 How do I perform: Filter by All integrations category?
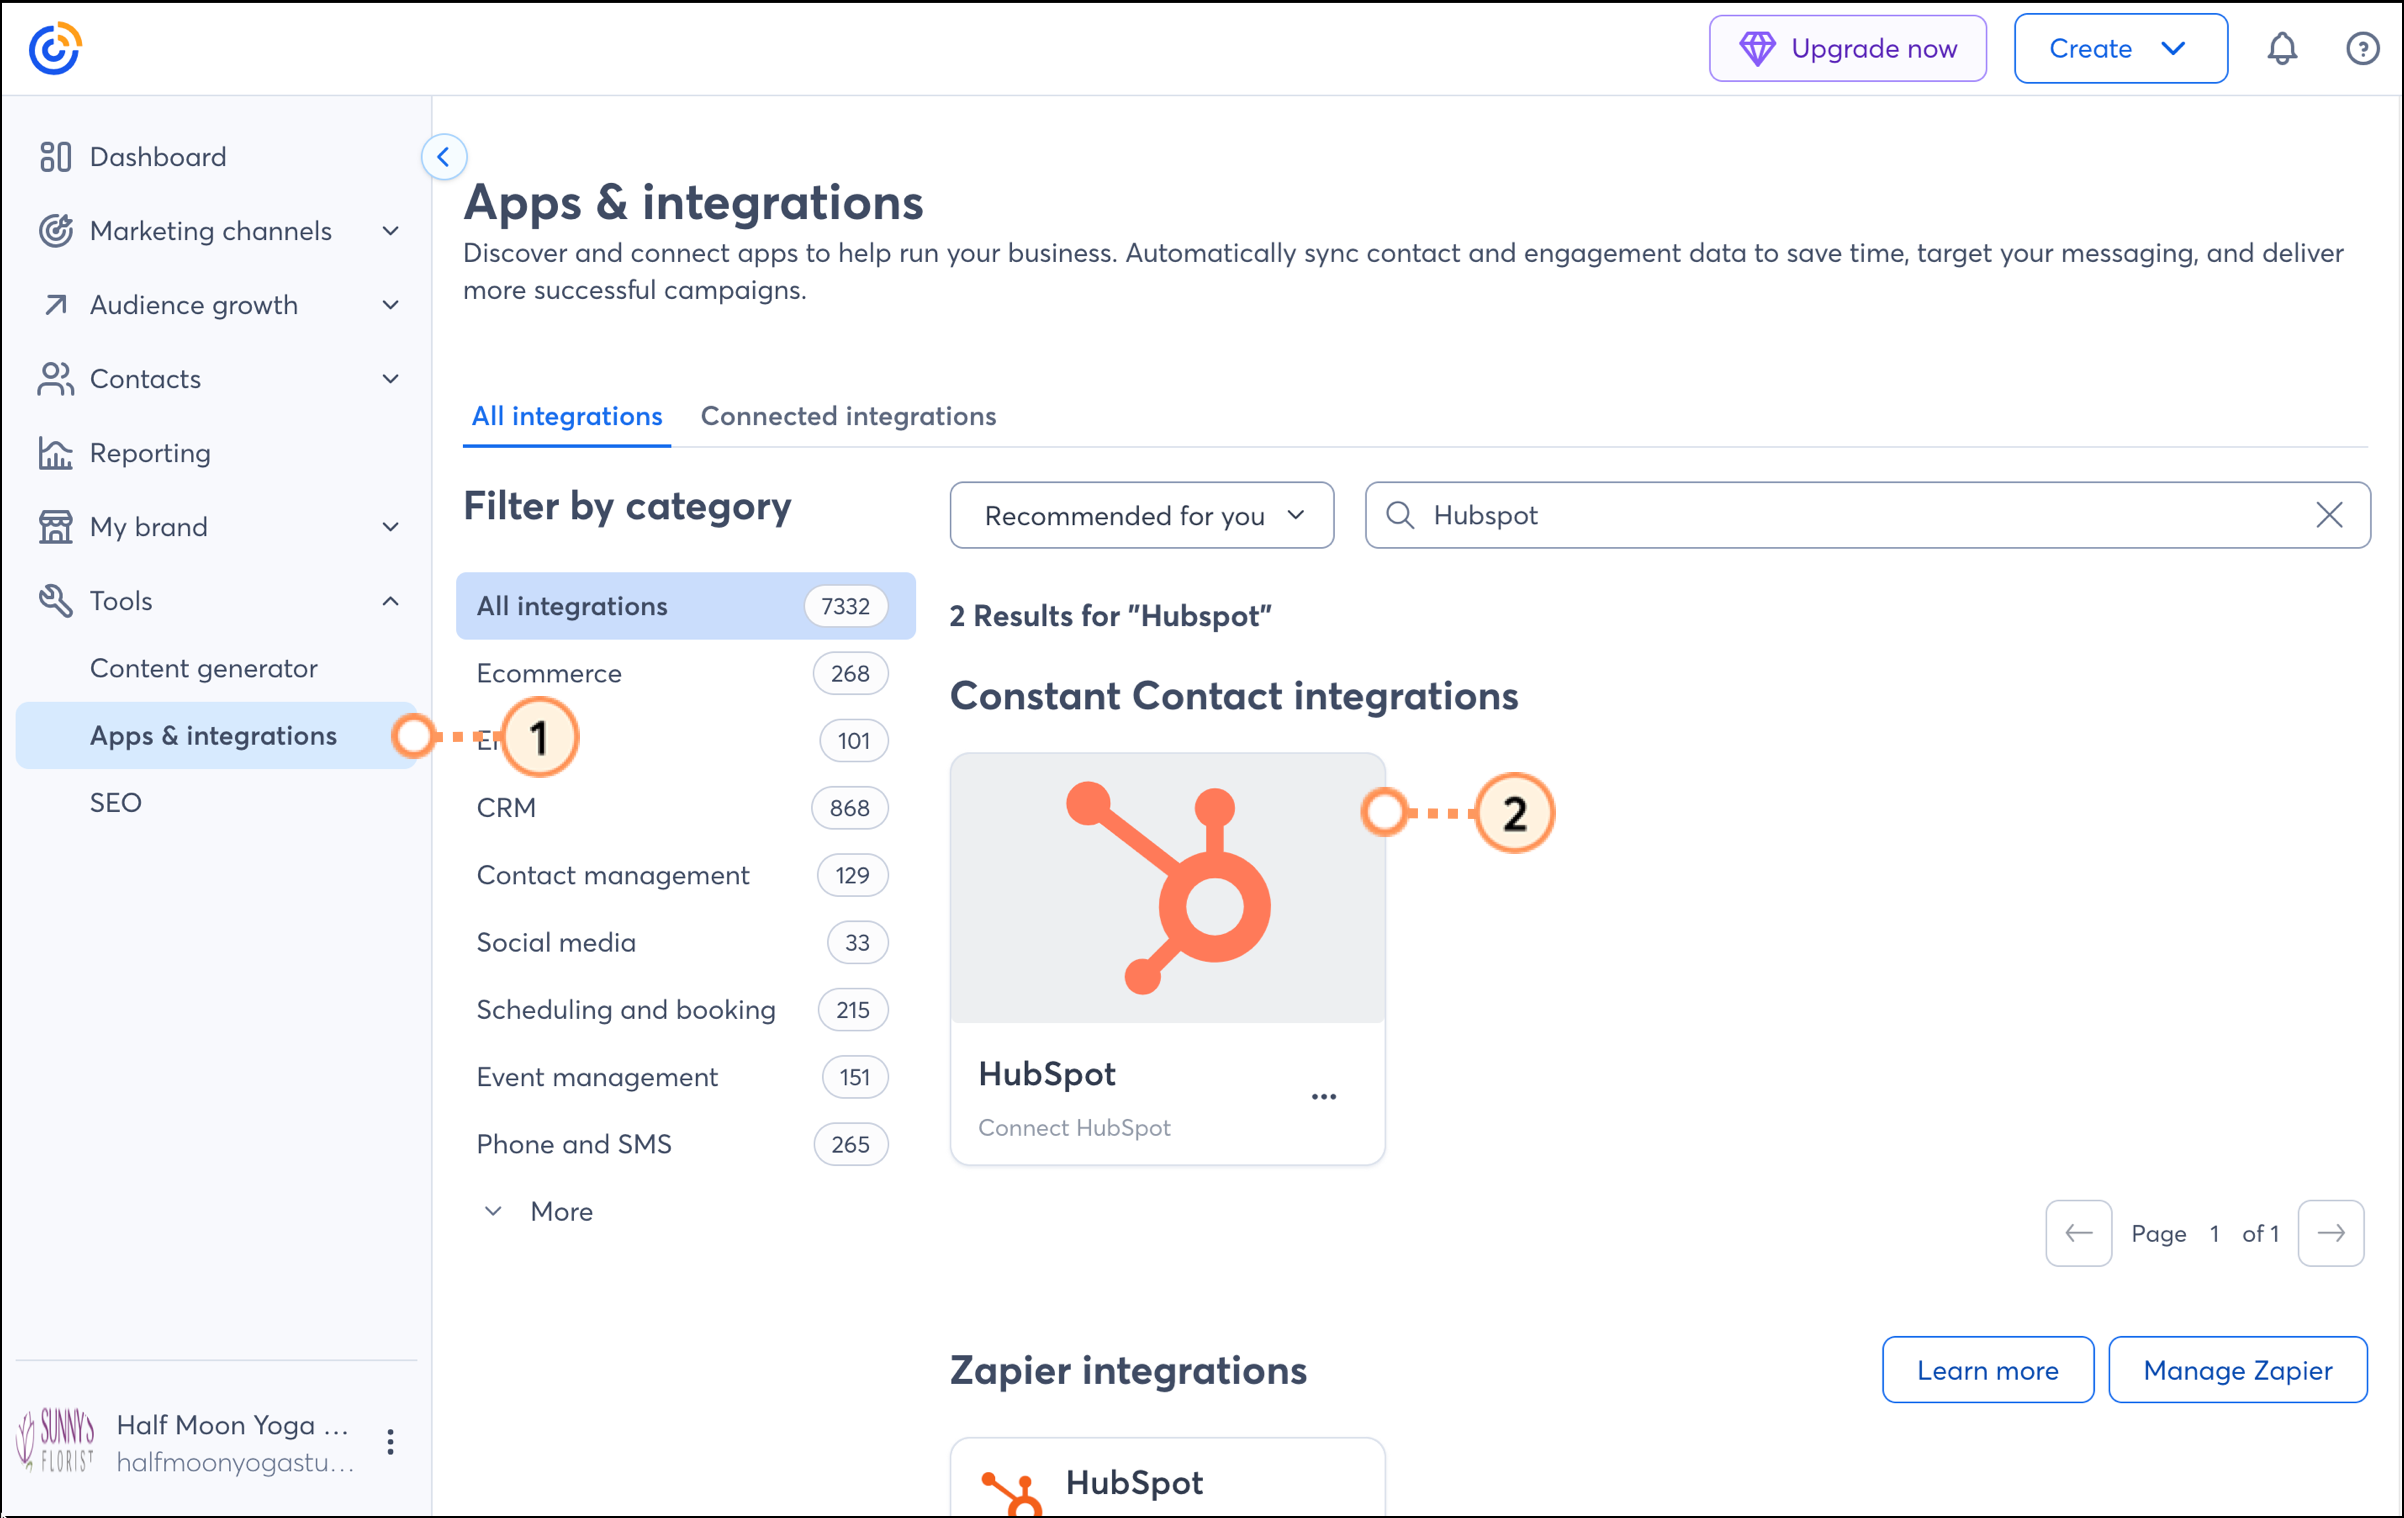(x=686, y=606)
